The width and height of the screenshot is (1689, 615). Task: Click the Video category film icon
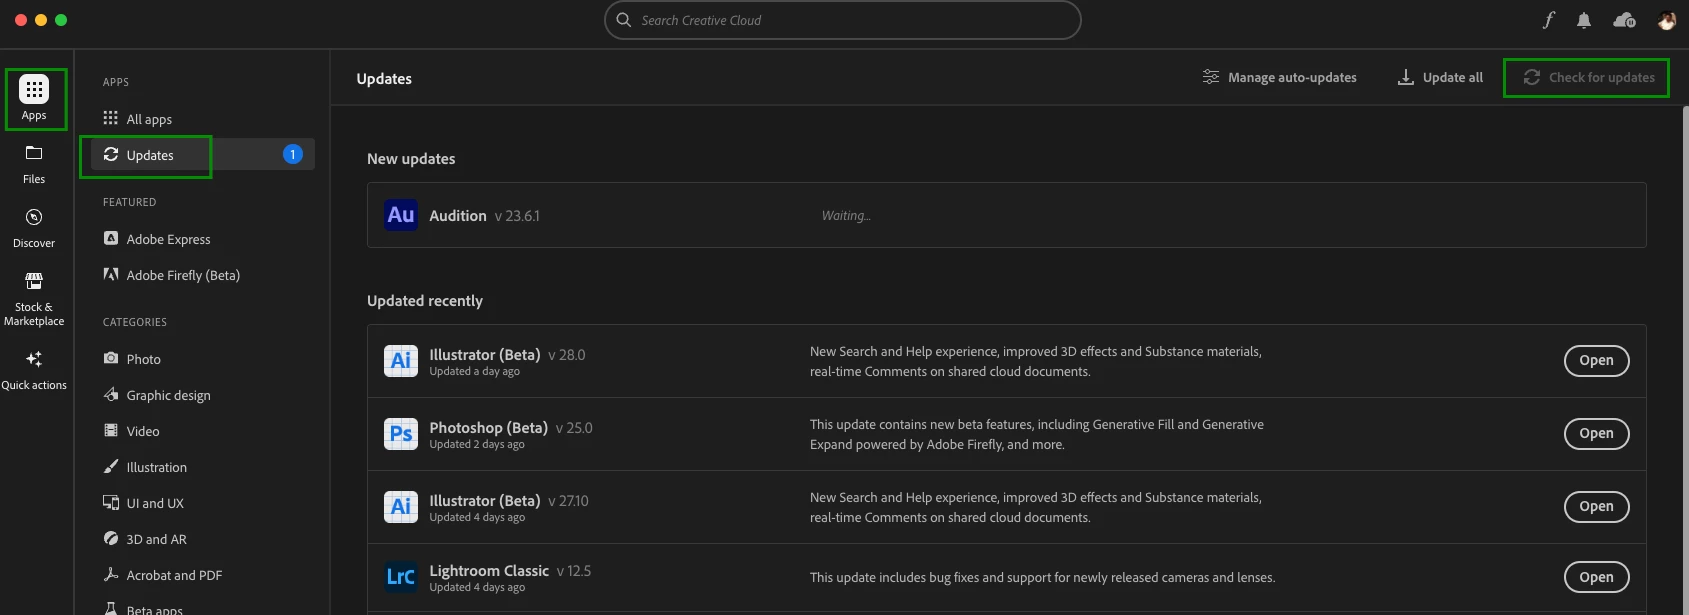[111, 430]
